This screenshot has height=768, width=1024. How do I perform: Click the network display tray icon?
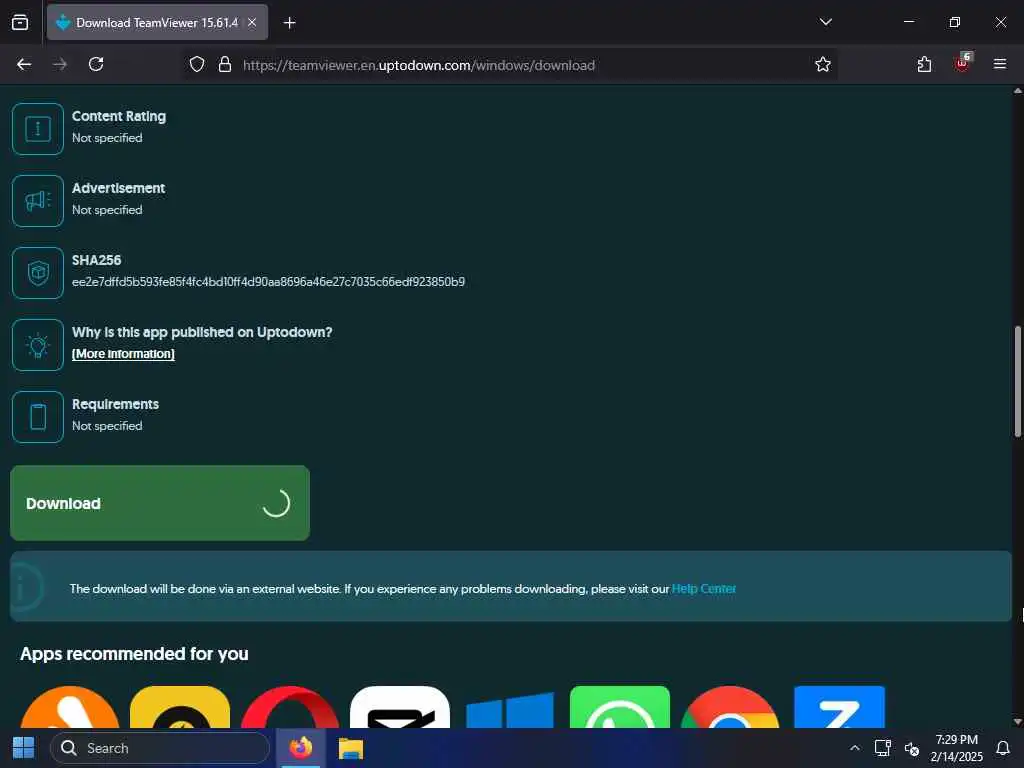point(883,748)
